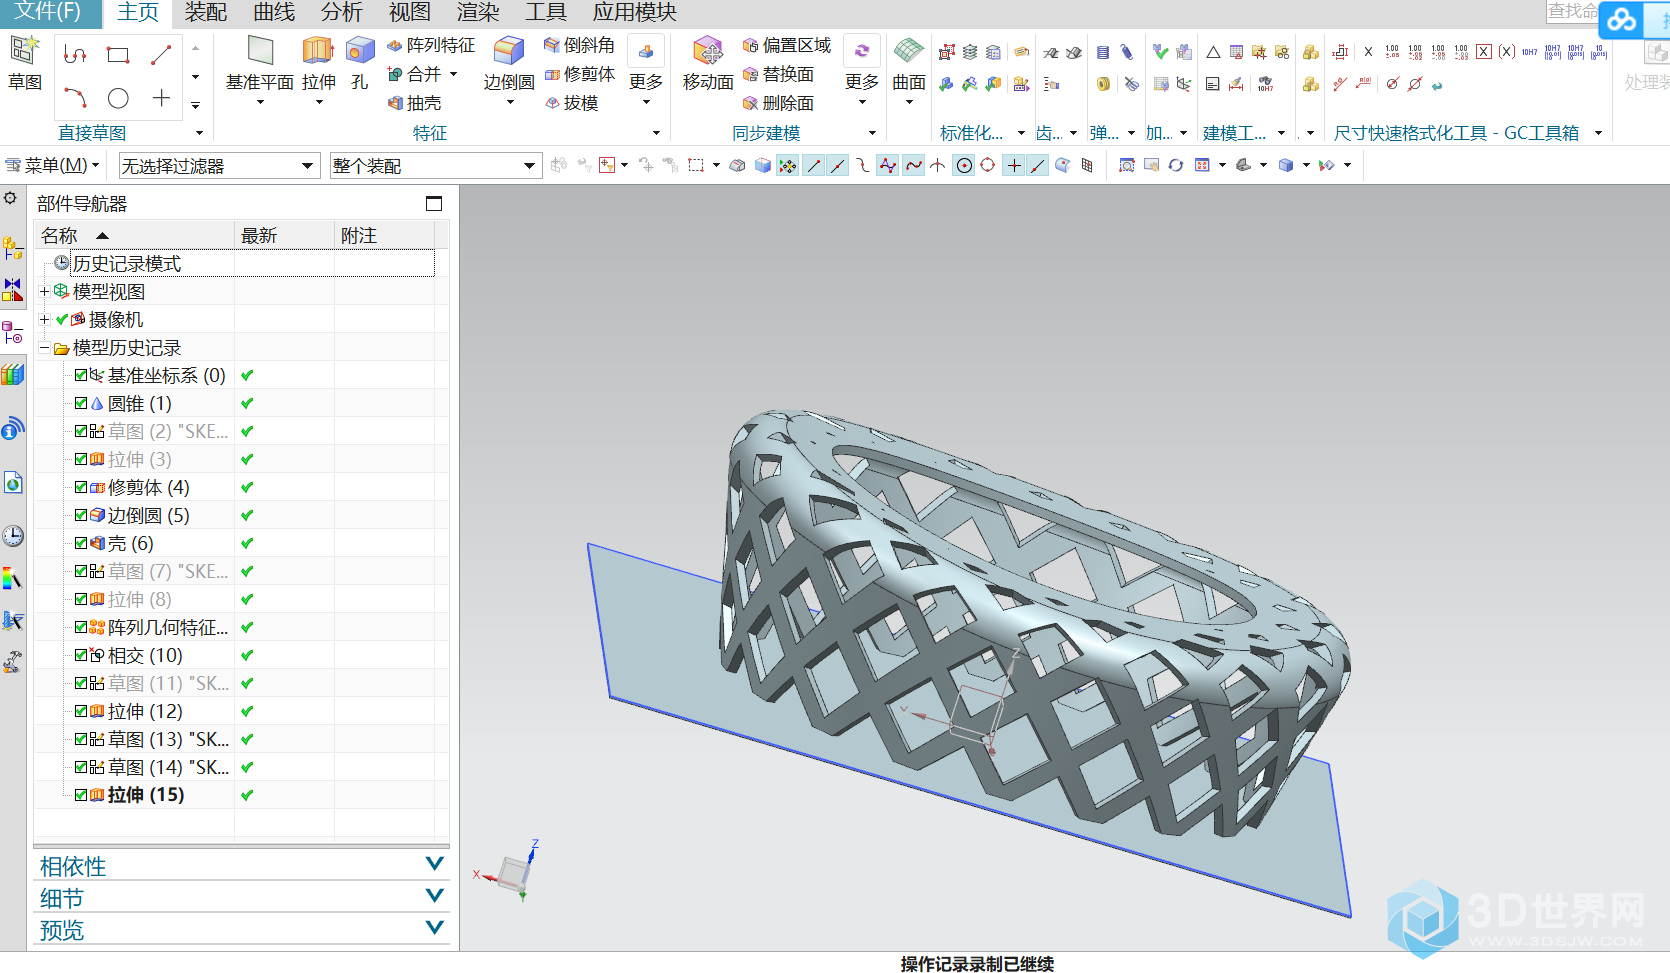Viewport: 1670px width, 973px height.
Task: Open the history clock sidebar icon
Action: [12, 536]
